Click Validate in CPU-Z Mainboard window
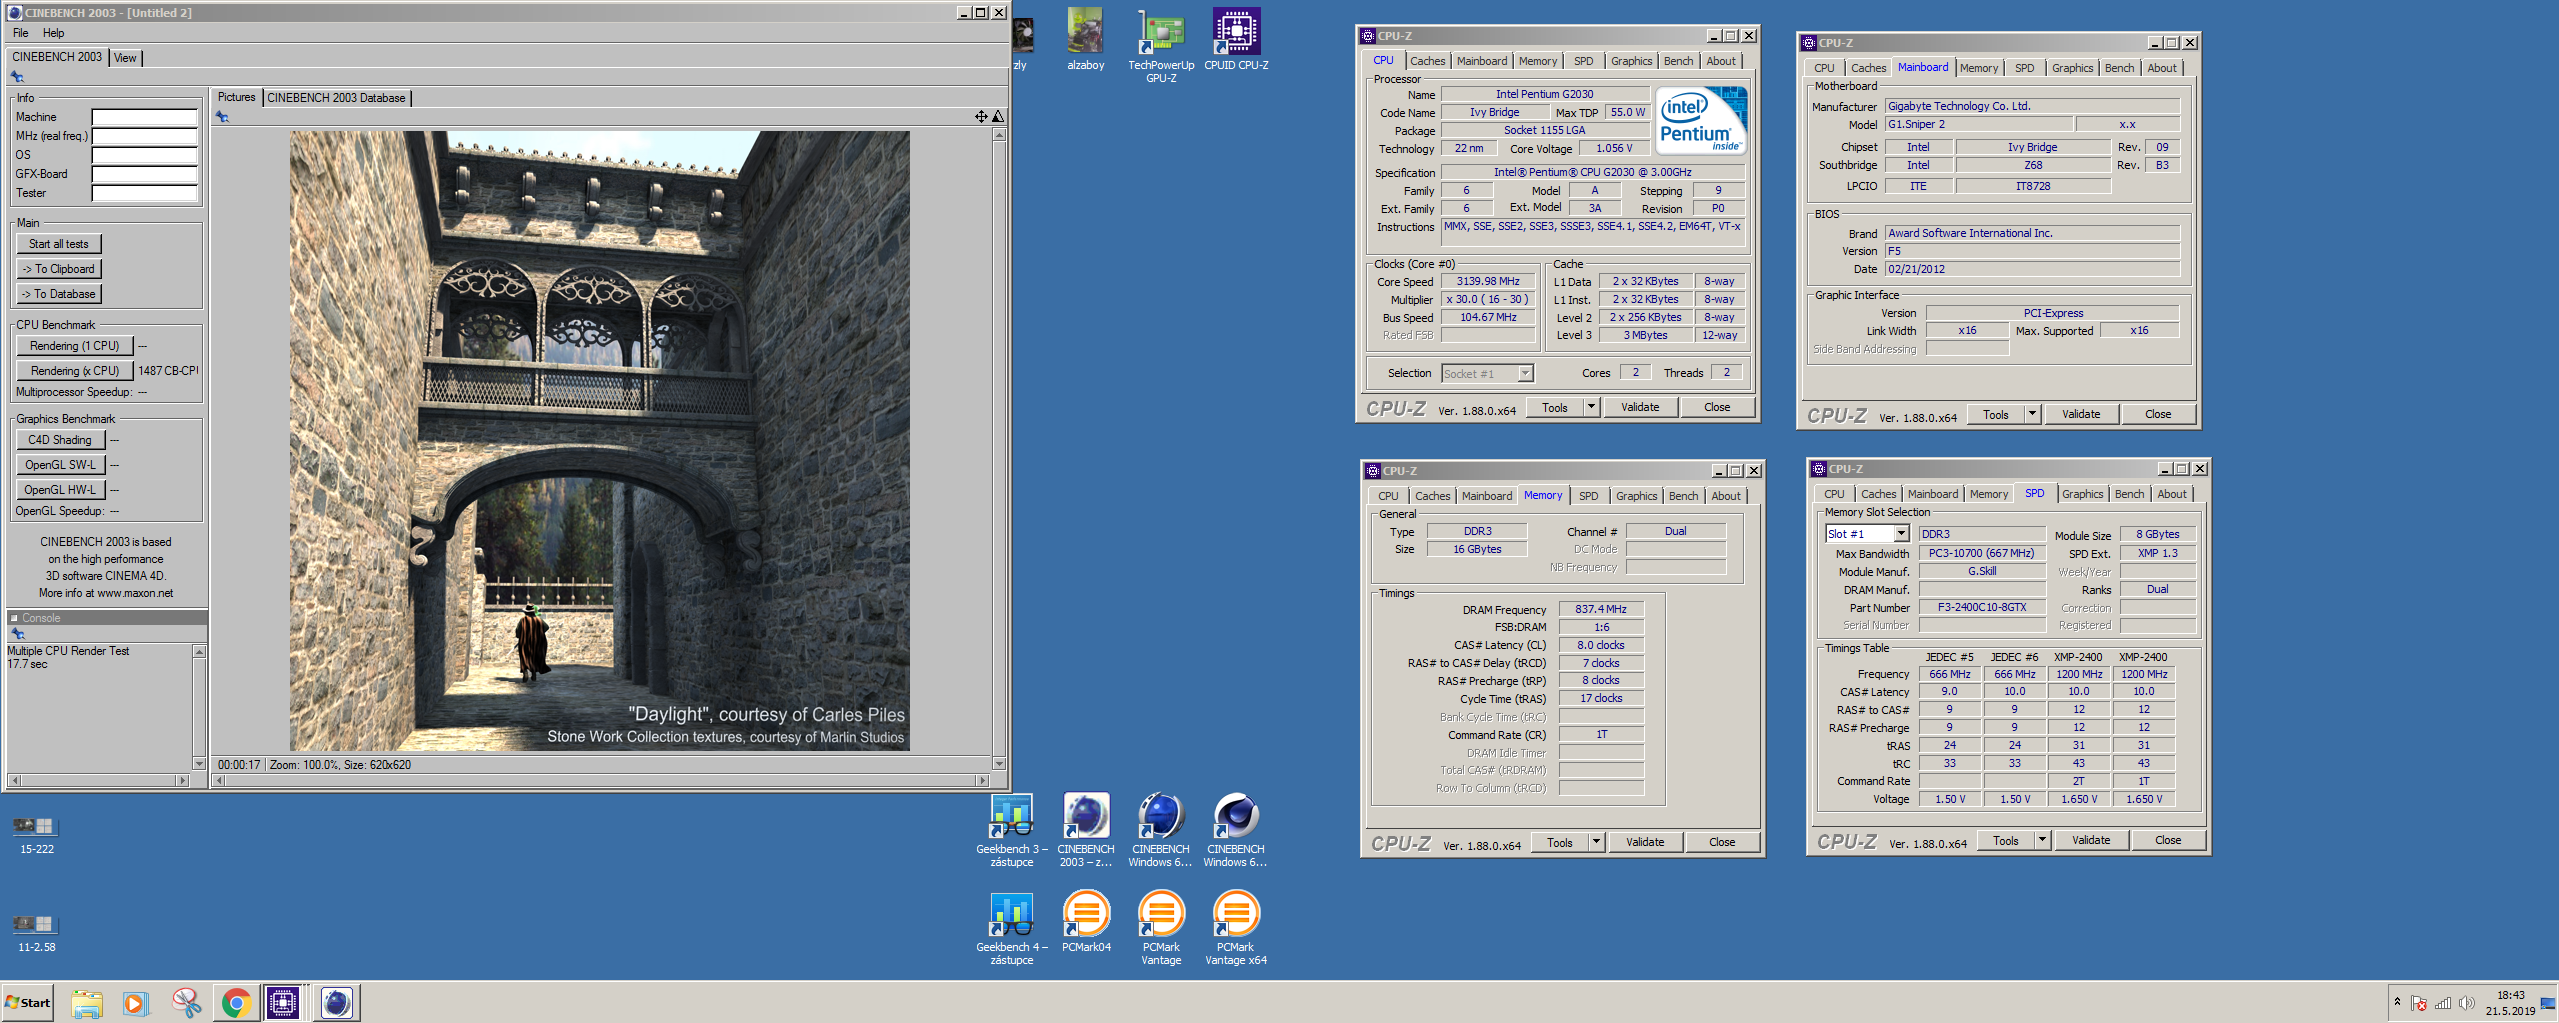The image size is (2559, 1023). [2081, 414]
